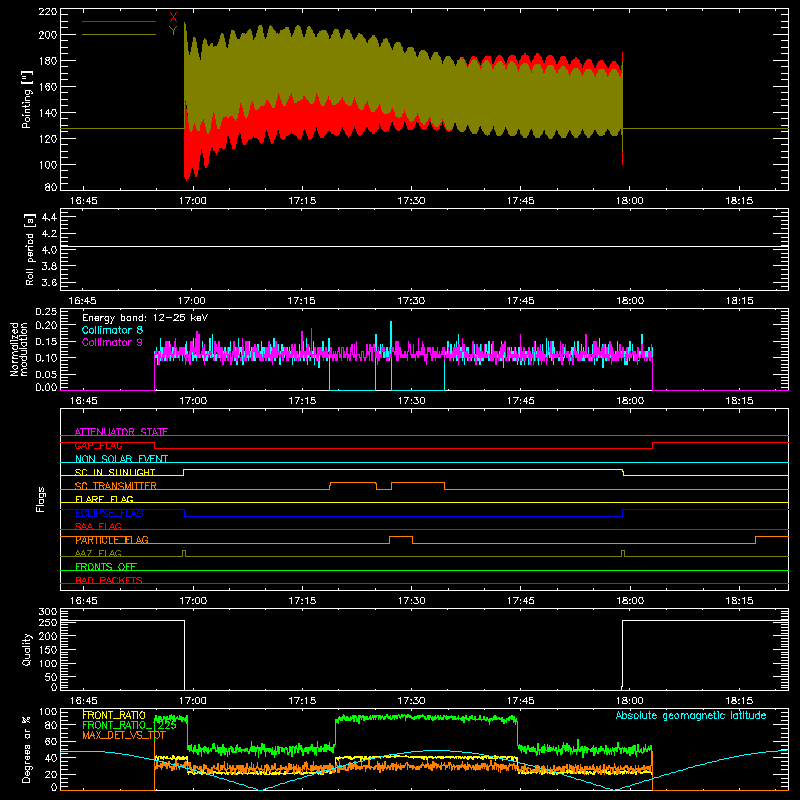Click the BAD_PACKETS flag label
Screen dimensions: 800x800
click(109, 580)
